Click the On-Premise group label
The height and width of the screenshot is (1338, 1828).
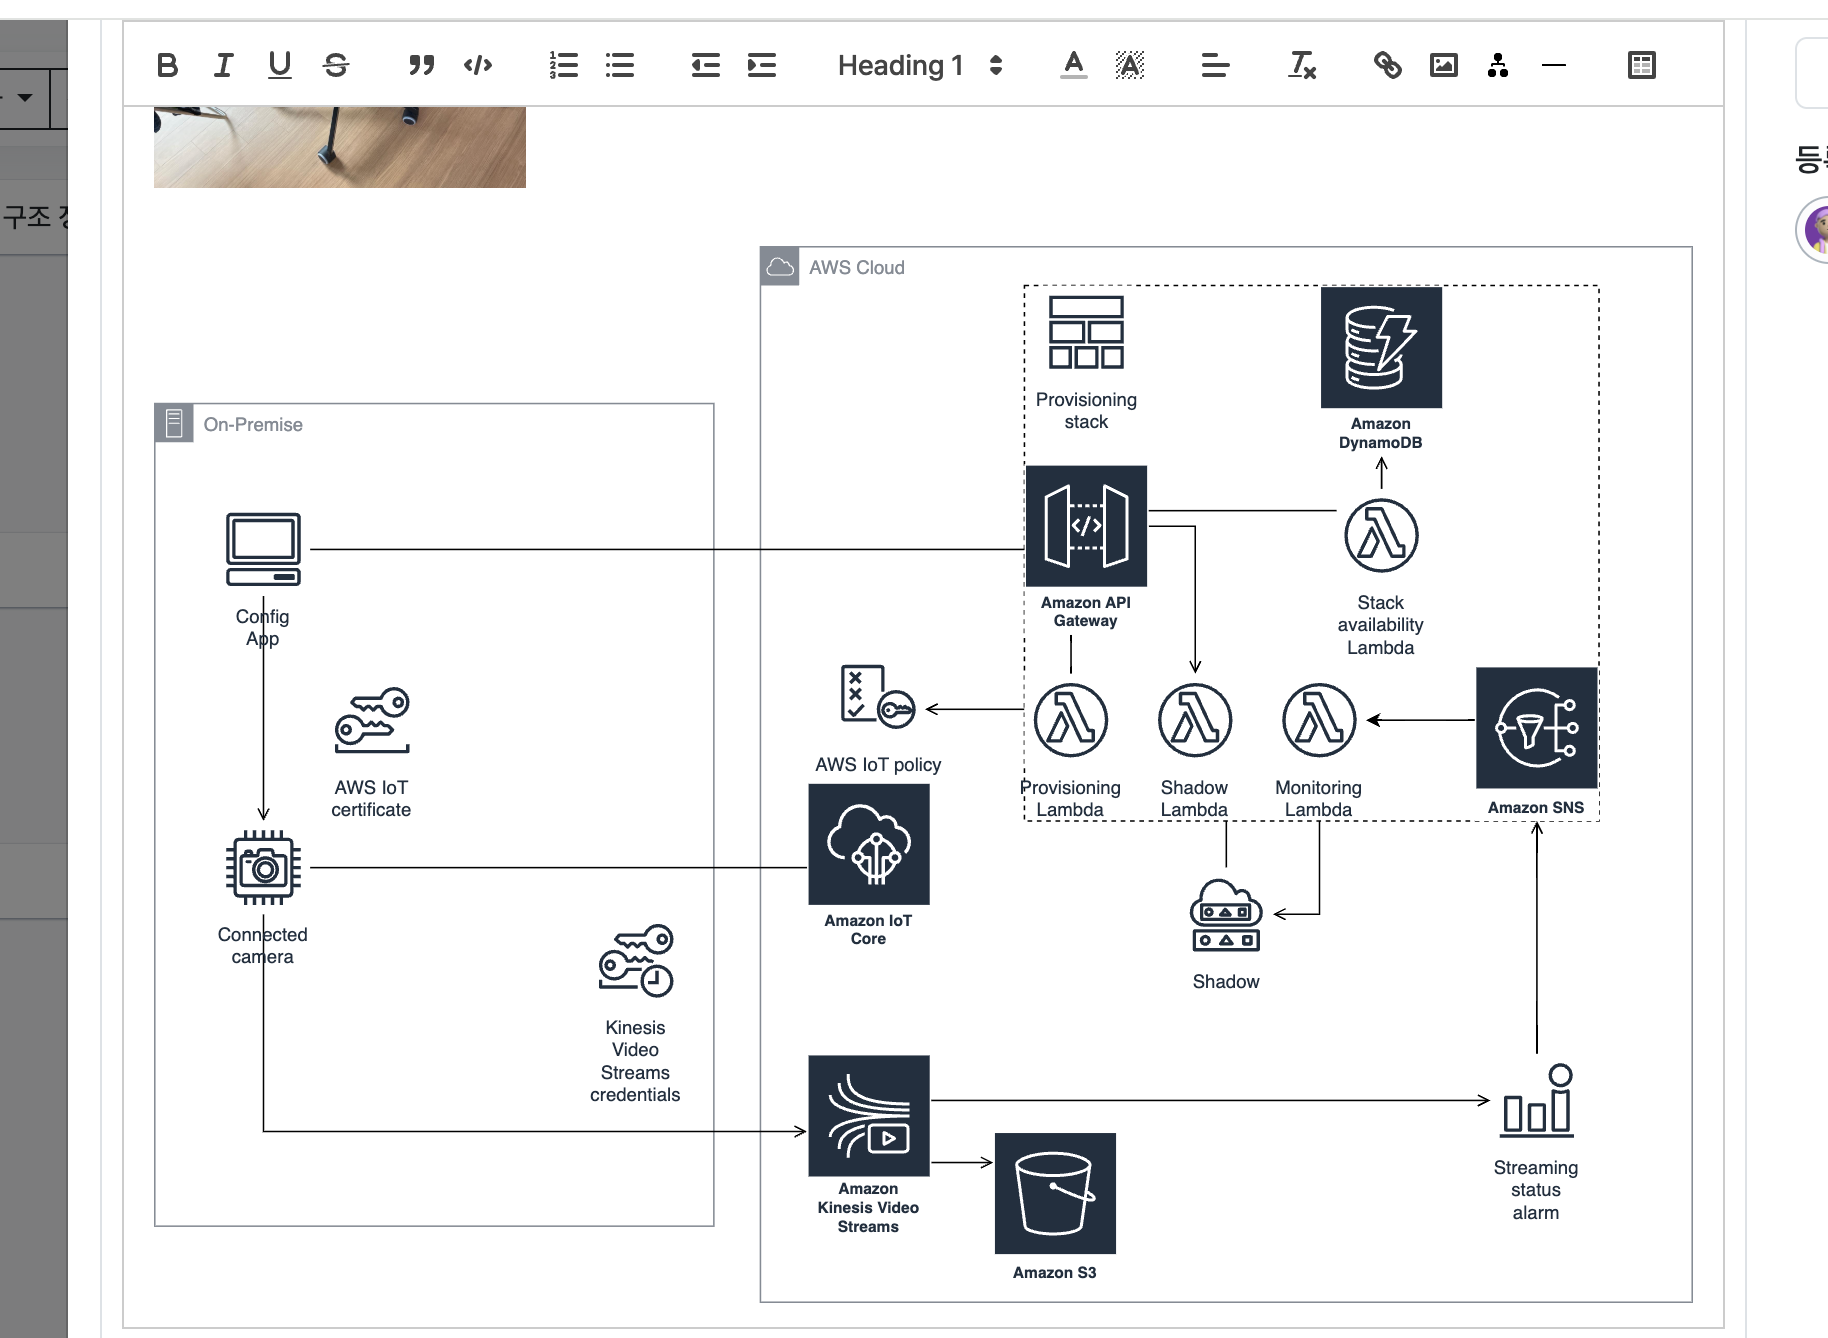pyautogui.click(x=253, y=424)
